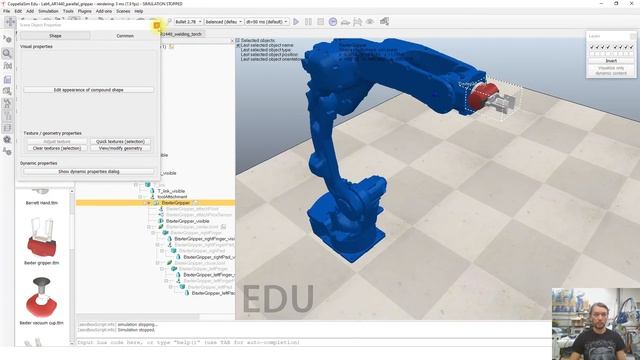Click the bottom-most icon in left sidebar
The width and height of the screenshot is (640, 360).
pos(7,152)
